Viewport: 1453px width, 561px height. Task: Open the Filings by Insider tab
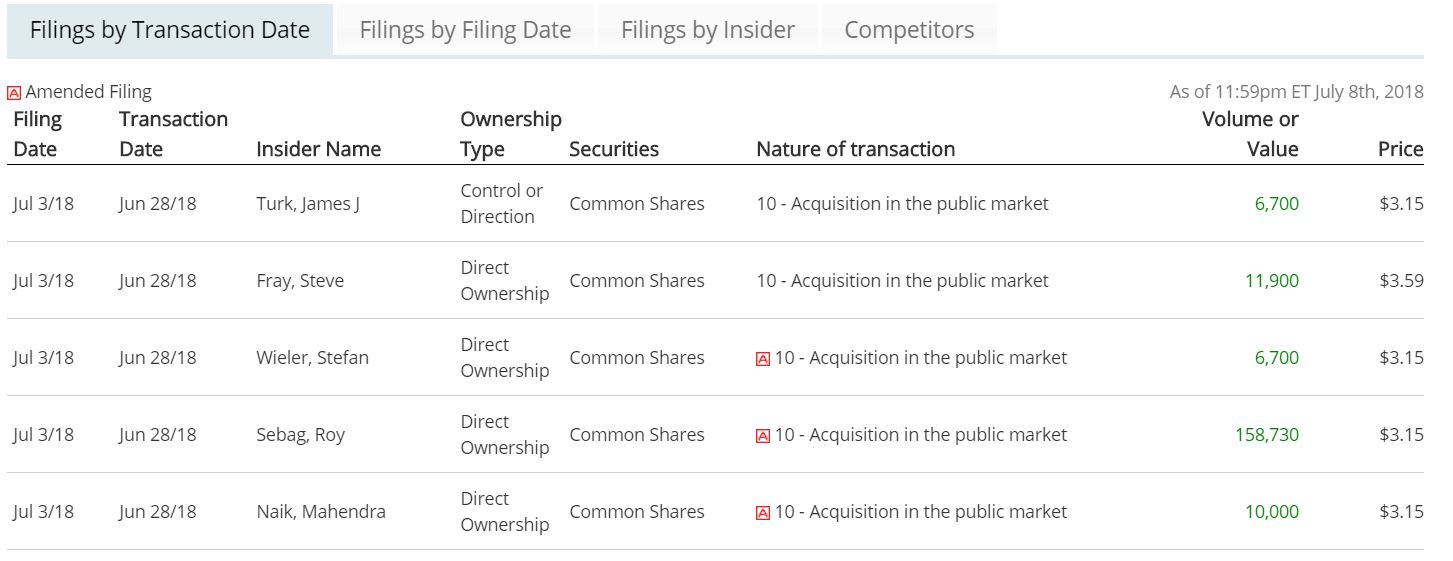pos(708,30)
